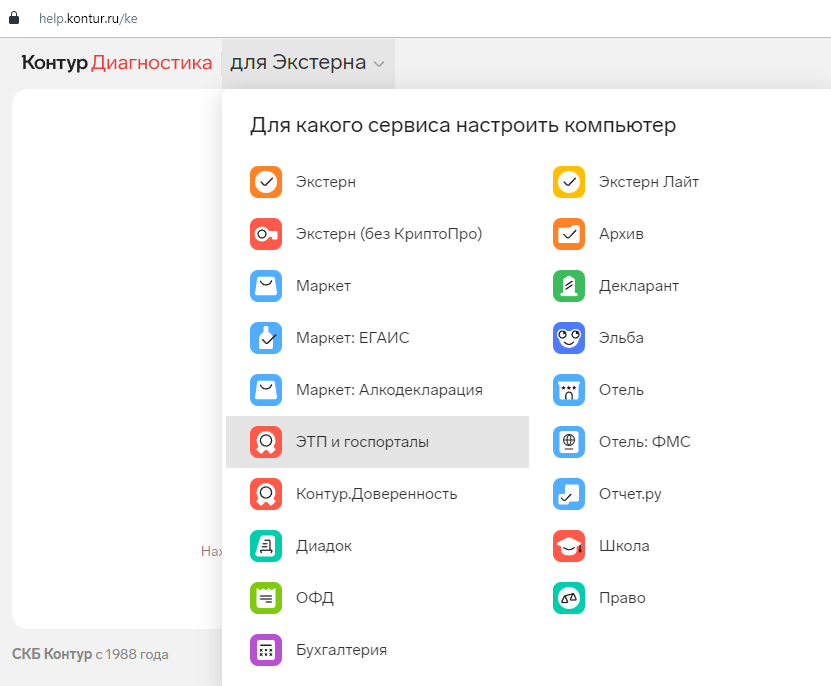Open the 'для Экстерна' service dropdown
This screenshot has width=831, height=686.
[308, 63]
